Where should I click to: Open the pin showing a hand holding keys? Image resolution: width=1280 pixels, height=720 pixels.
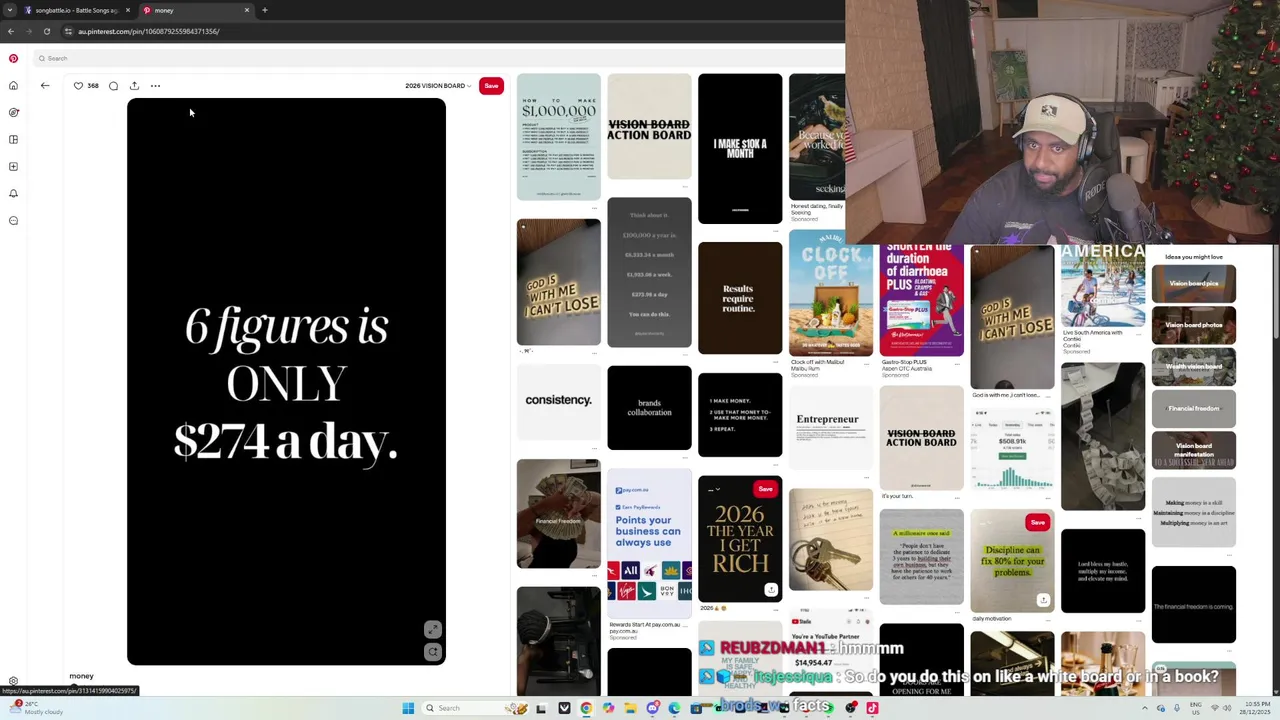(x=830, y=540)
